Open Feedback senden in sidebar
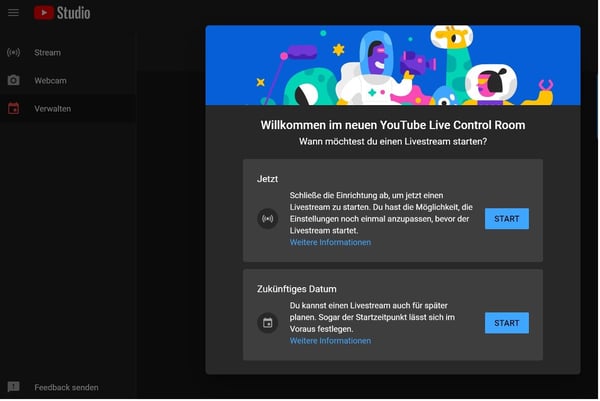The height and width of the screenshot is (401, 600). (68, 387)
